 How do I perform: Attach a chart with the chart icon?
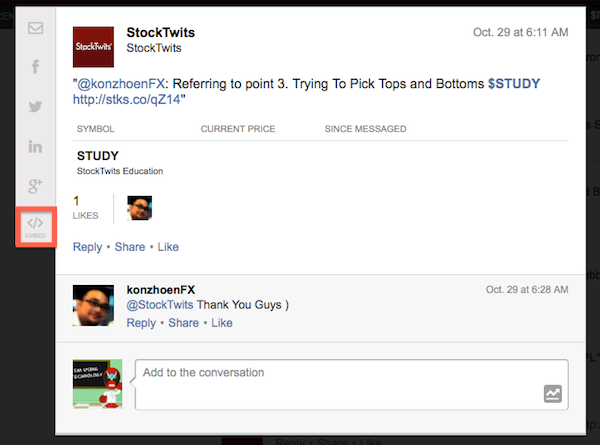[553, 394]
